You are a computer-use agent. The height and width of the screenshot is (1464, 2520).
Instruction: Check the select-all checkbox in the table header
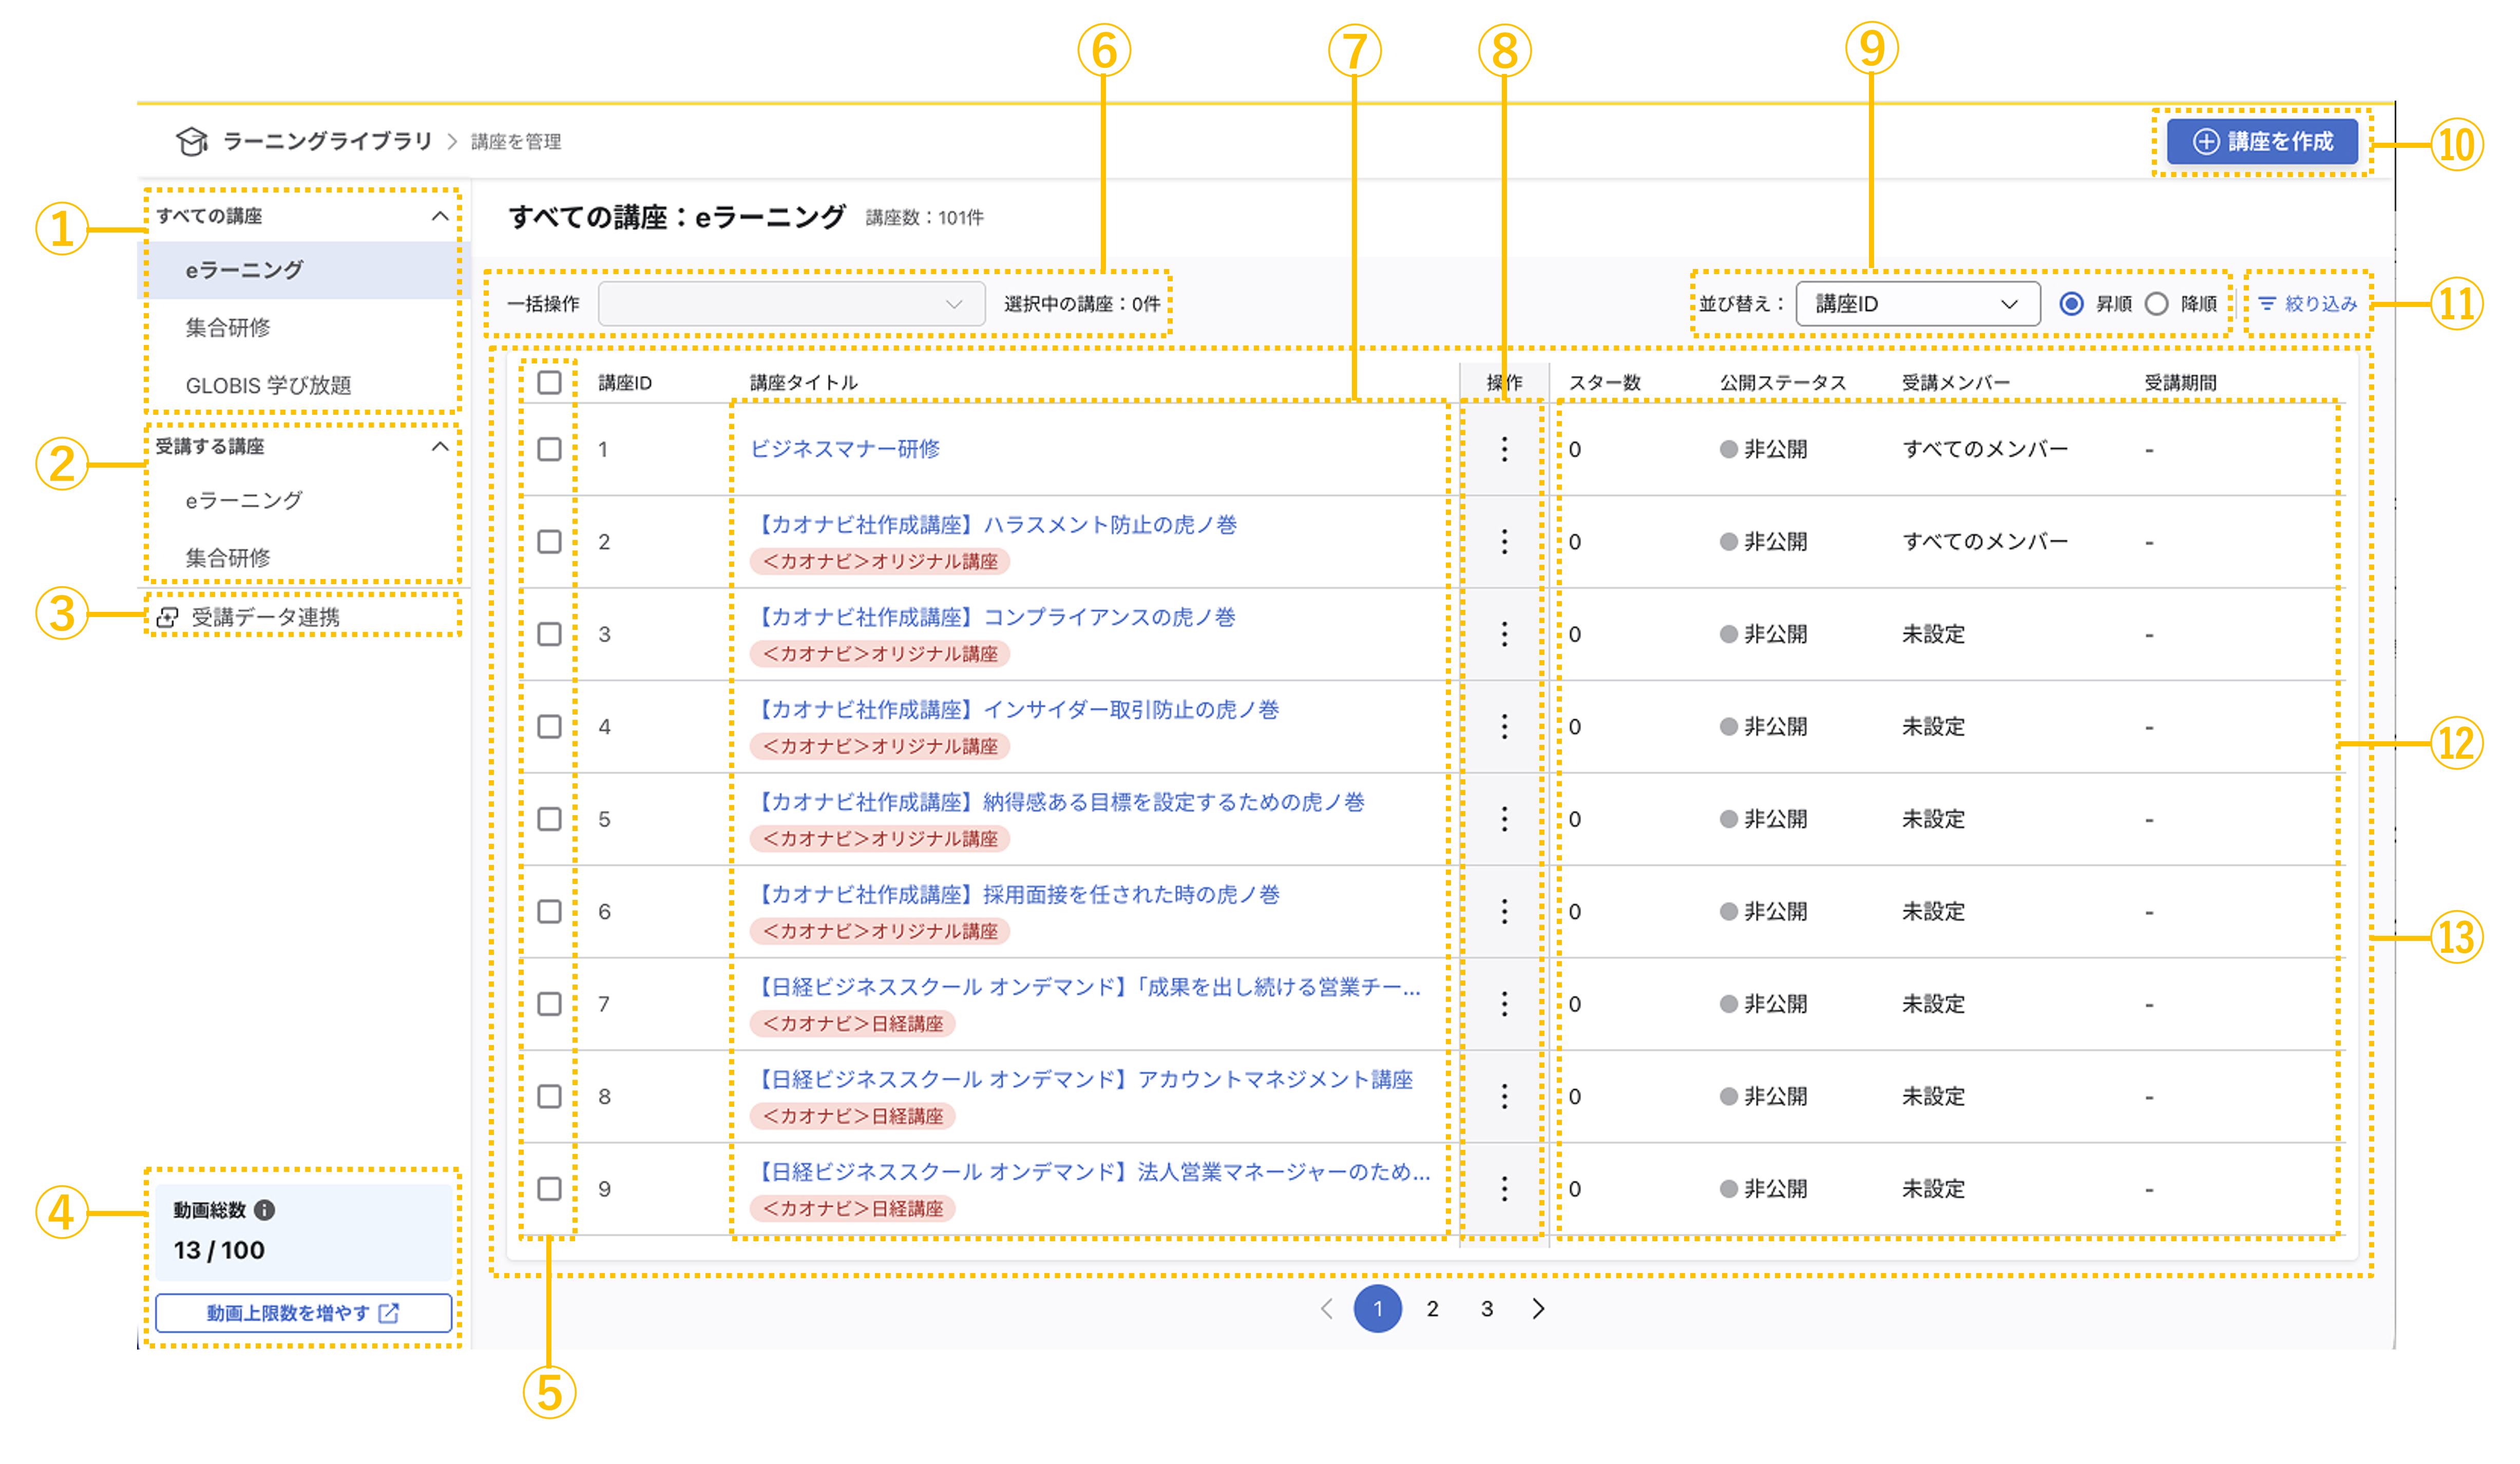[x=549, y=382]
